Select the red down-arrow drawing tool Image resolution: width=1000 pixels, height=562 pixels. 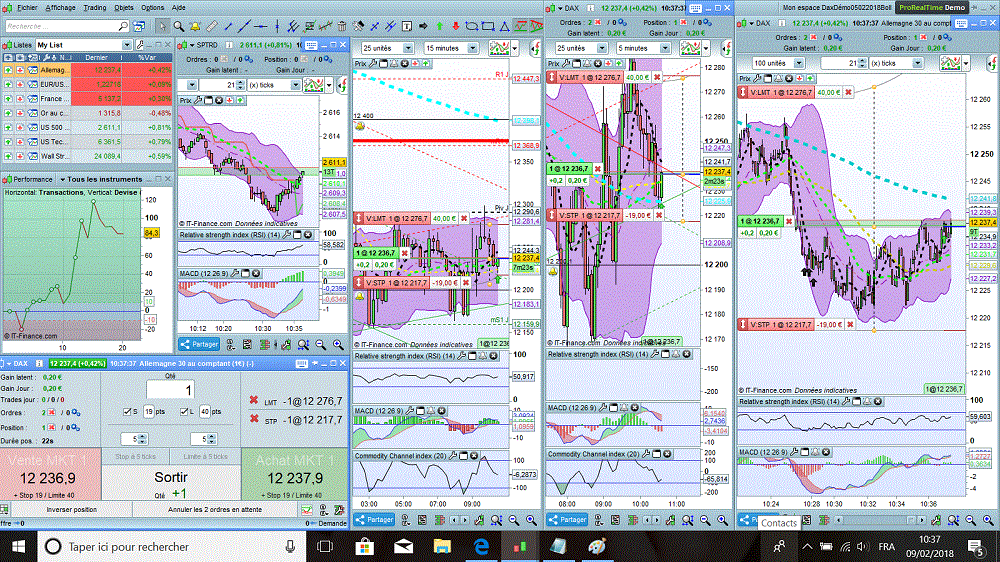tap(455, 26)
